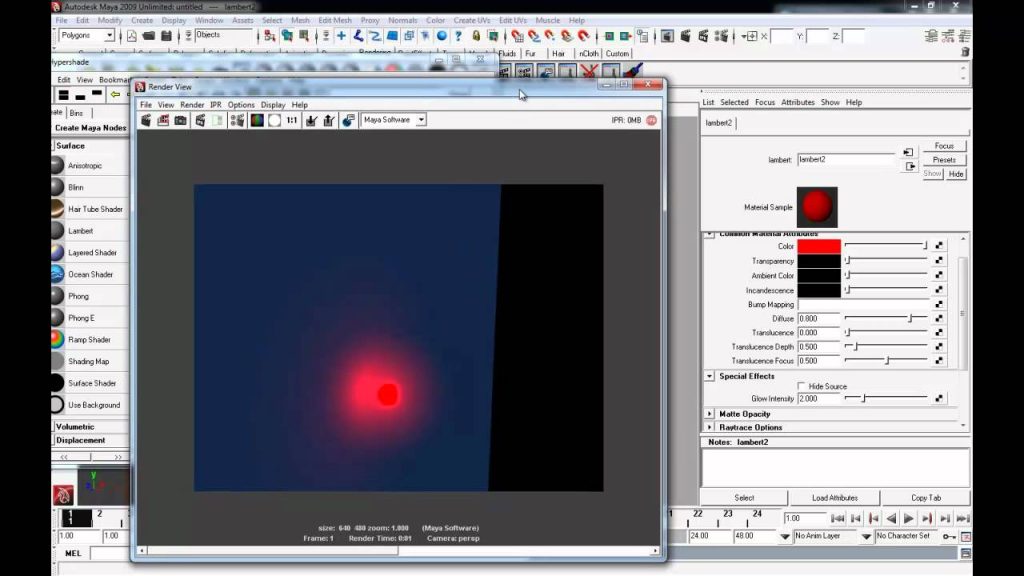Select the Anisotropic shader swatch
This screenshot has width=1024, height=576.
click(57, 165)
